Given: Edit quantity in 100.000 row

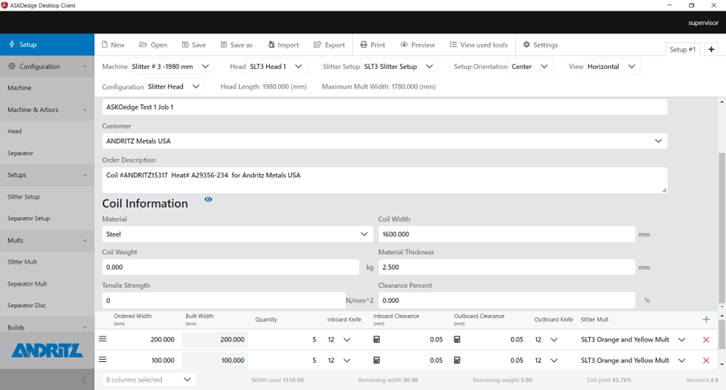Looking at the screenshot, I should (286, 360).
